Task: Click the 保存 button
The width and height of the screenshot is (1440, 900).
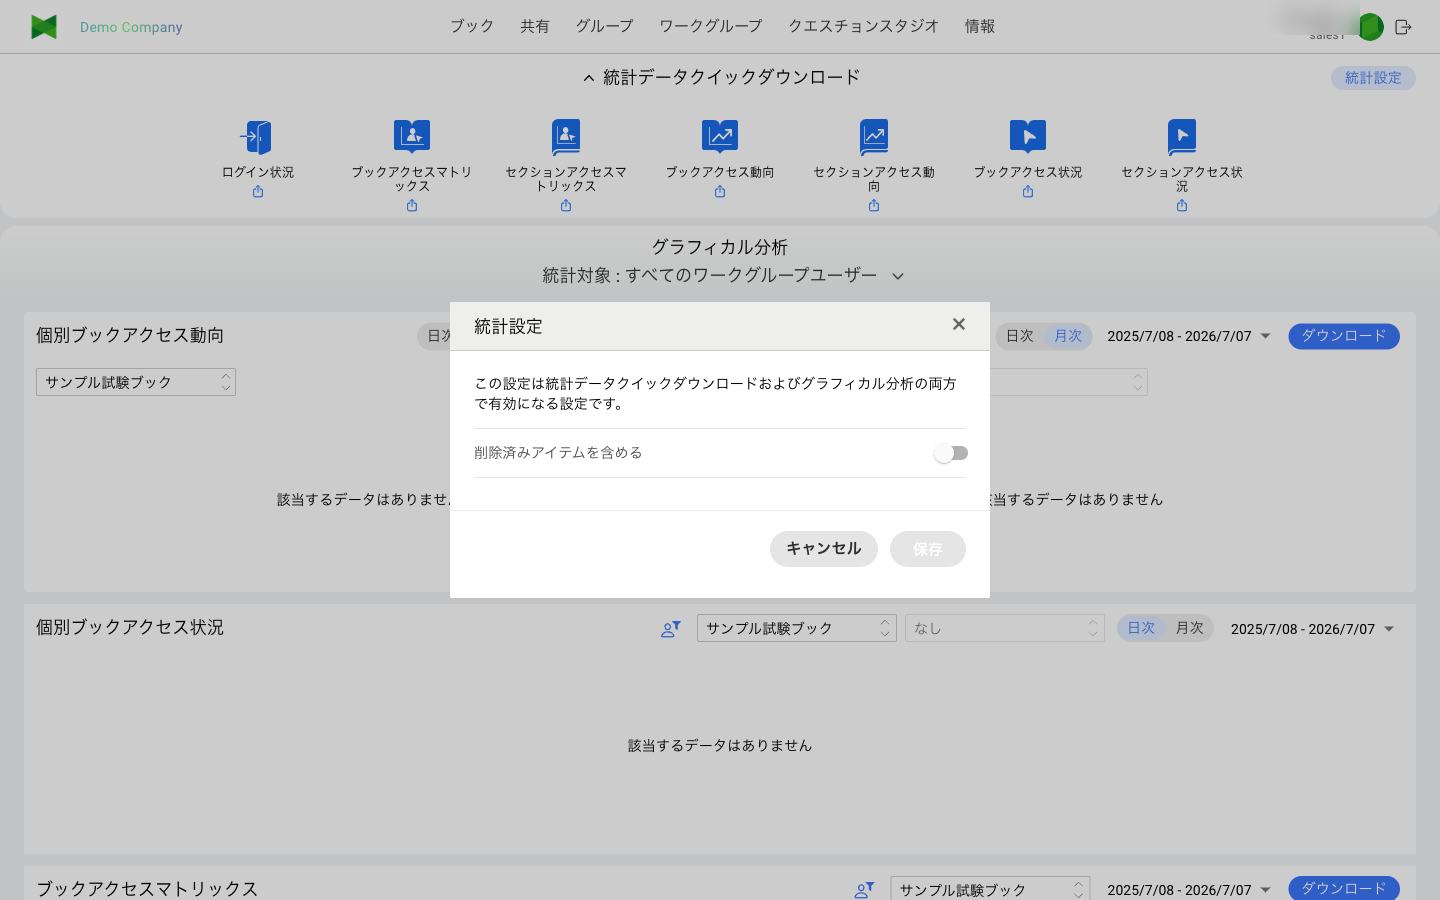Action: 928,549
